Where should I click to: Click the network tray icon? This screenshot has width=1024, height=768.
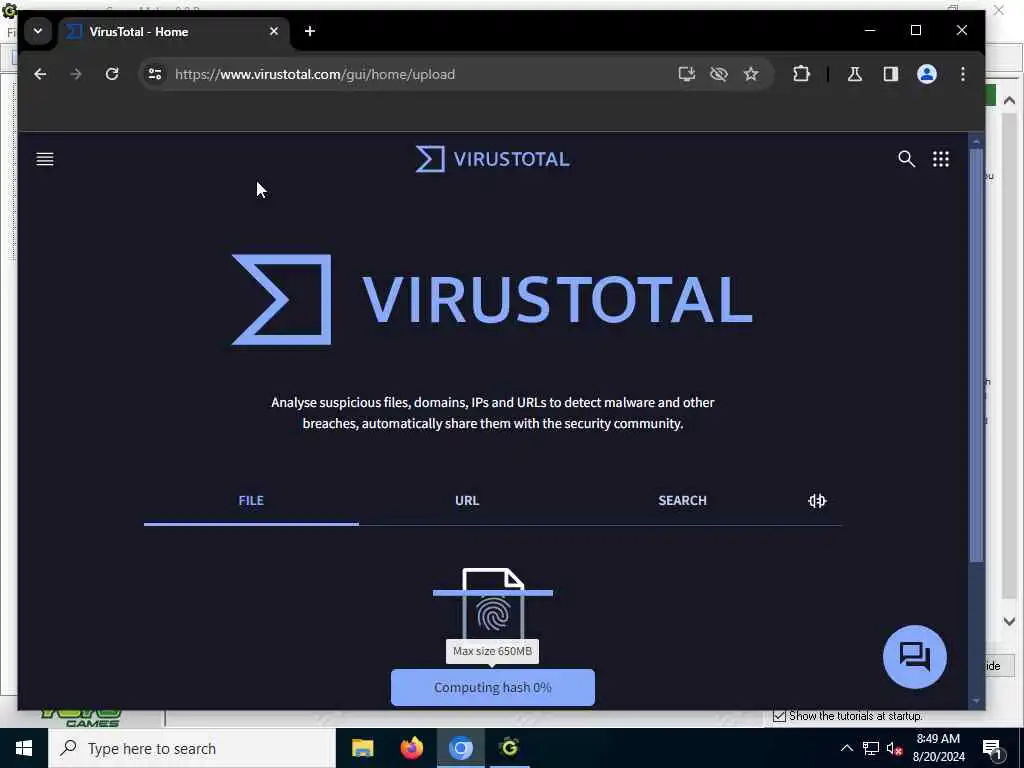coord(871,748)
